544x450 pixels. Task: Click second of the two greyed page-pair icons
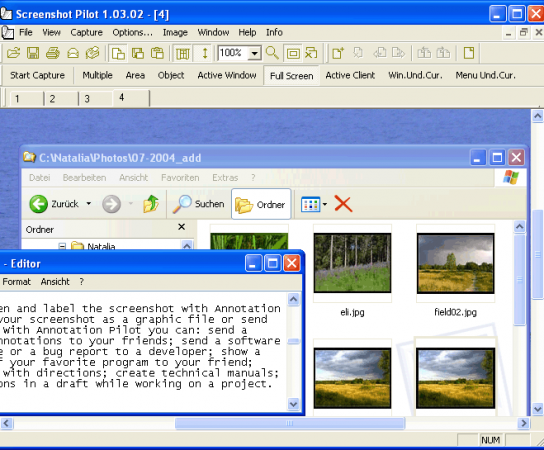(443, 53)
